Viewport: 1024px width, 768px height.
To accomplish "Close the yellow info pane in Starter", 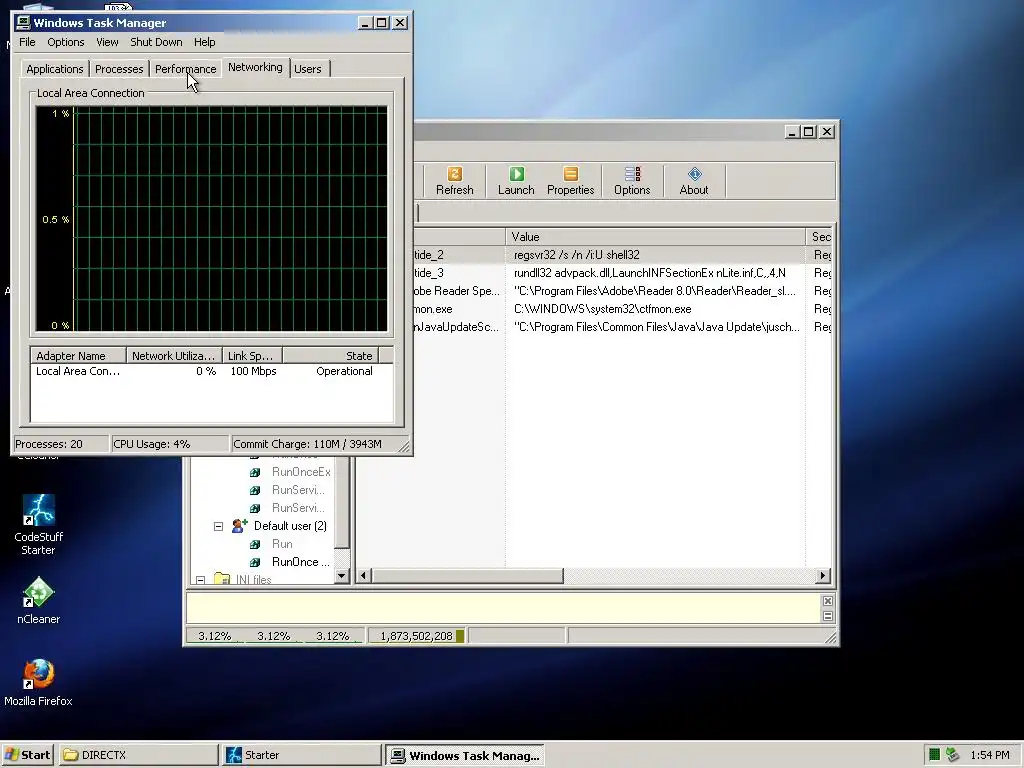I will pos(827,601).
